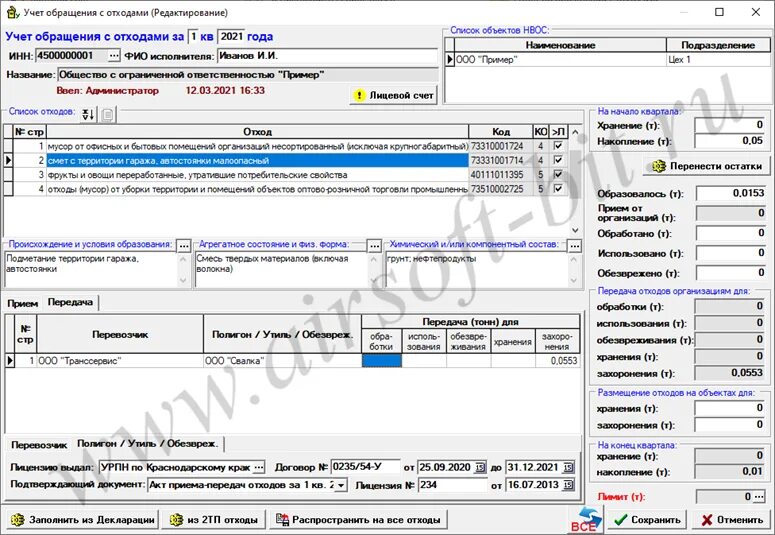Click the Обработано (т) field

(731, 233)
